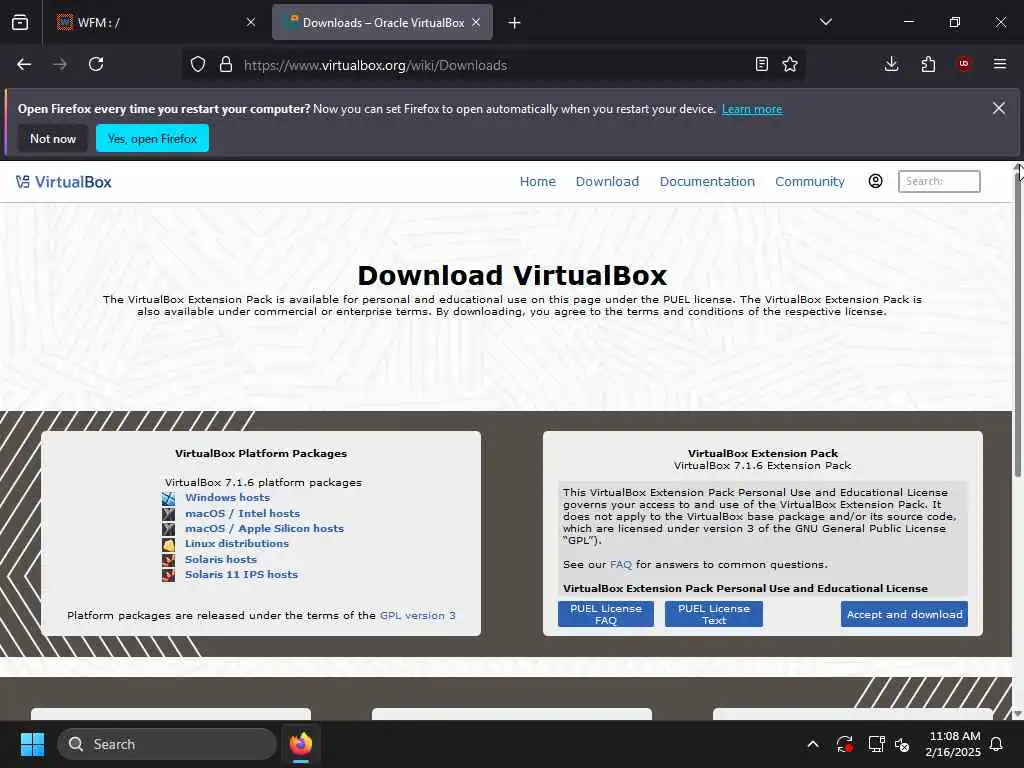Click the muted volume tray icon
Screen dimensions: 1024x768
[x=902, y=744]
